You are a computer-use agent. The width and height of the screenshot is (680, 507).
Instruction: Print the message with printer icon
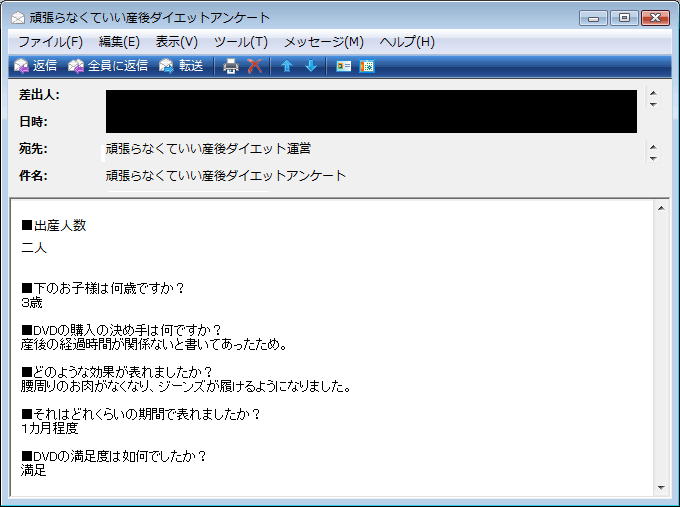pyautogui.click(x=231, y=66)
